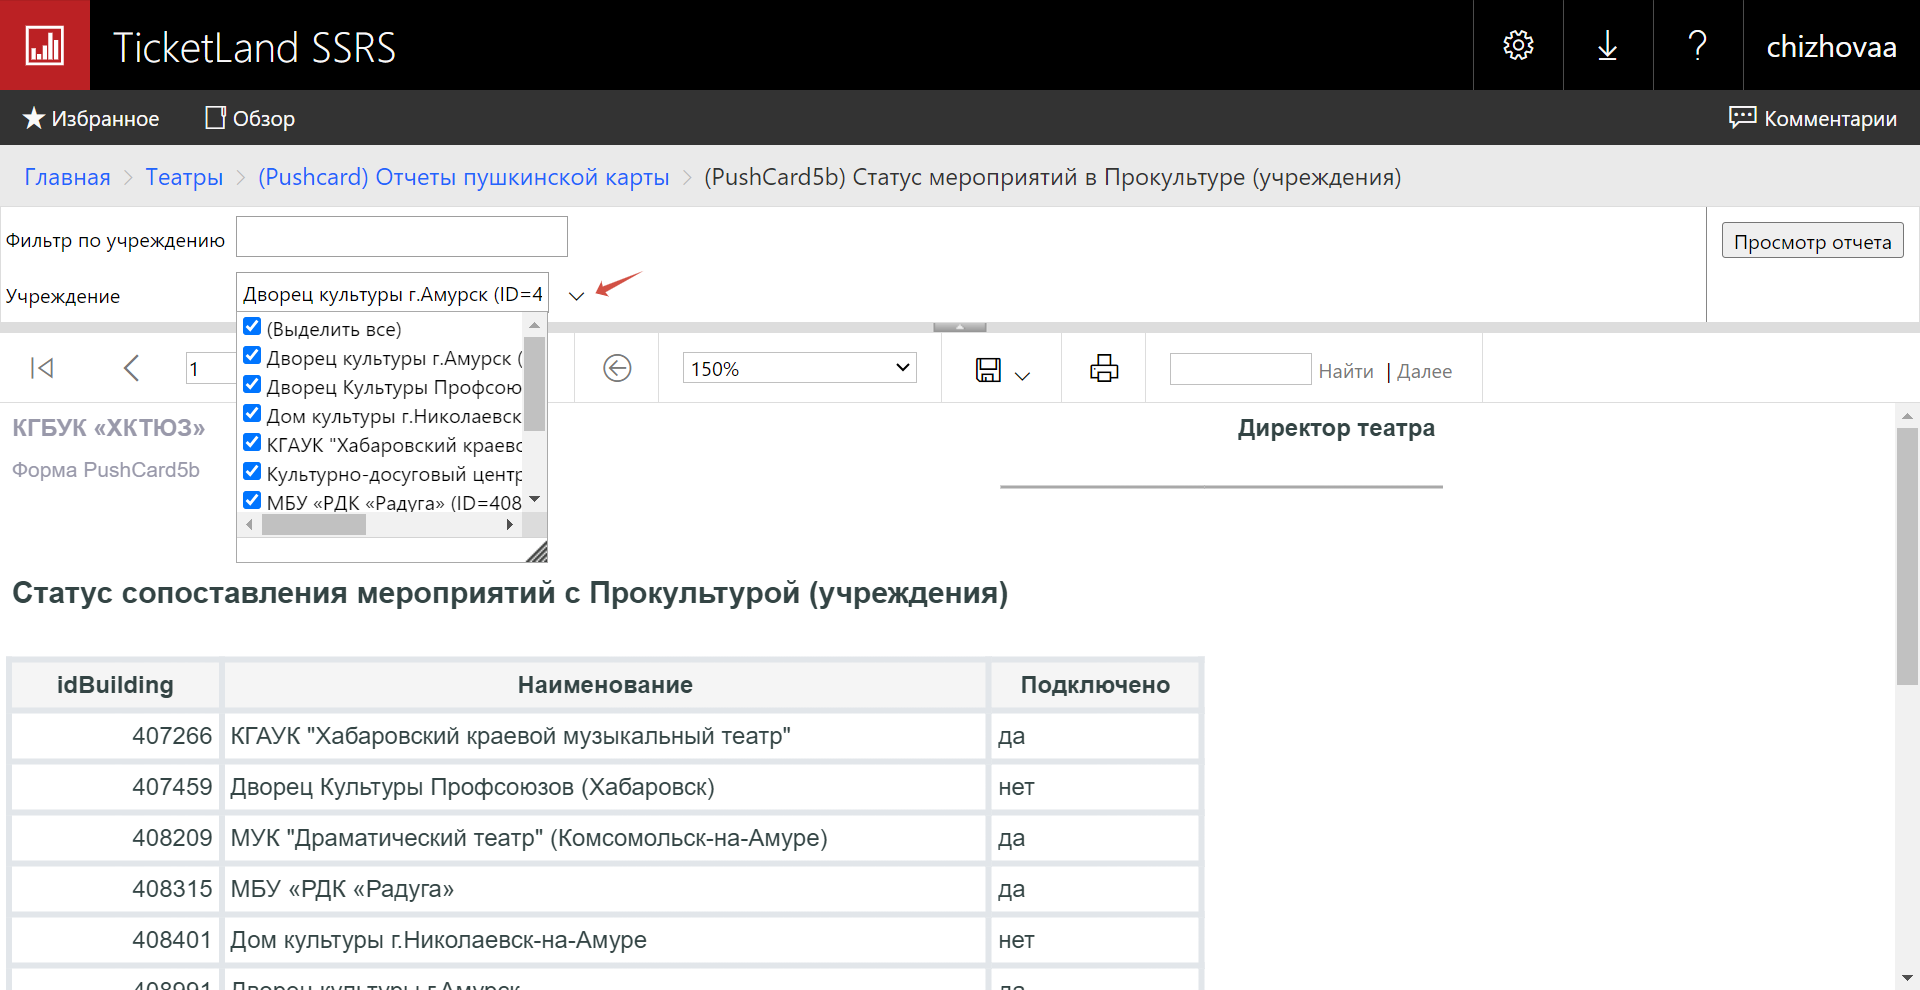Click the dropdown list vertical scrollbar thumb
Screen dimensions: 1920x990
tap(535, 384)
